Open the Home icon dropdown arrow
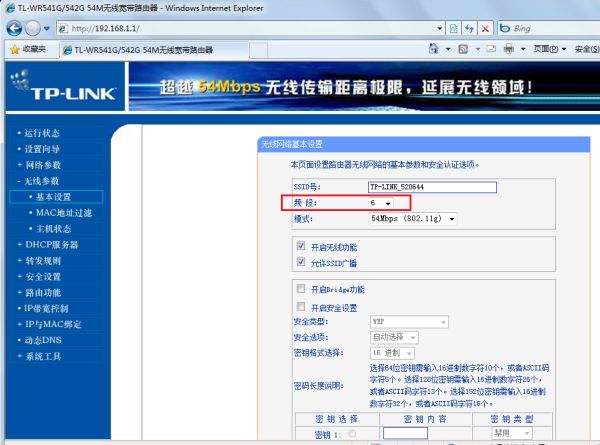This screenshot has height=445, width=600. [448, 49]
